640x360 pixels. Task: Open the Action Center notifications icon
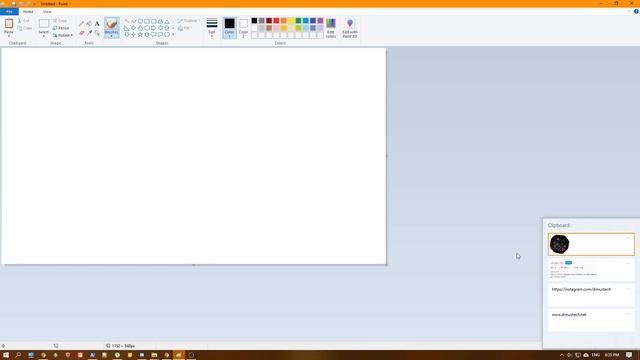629,355
